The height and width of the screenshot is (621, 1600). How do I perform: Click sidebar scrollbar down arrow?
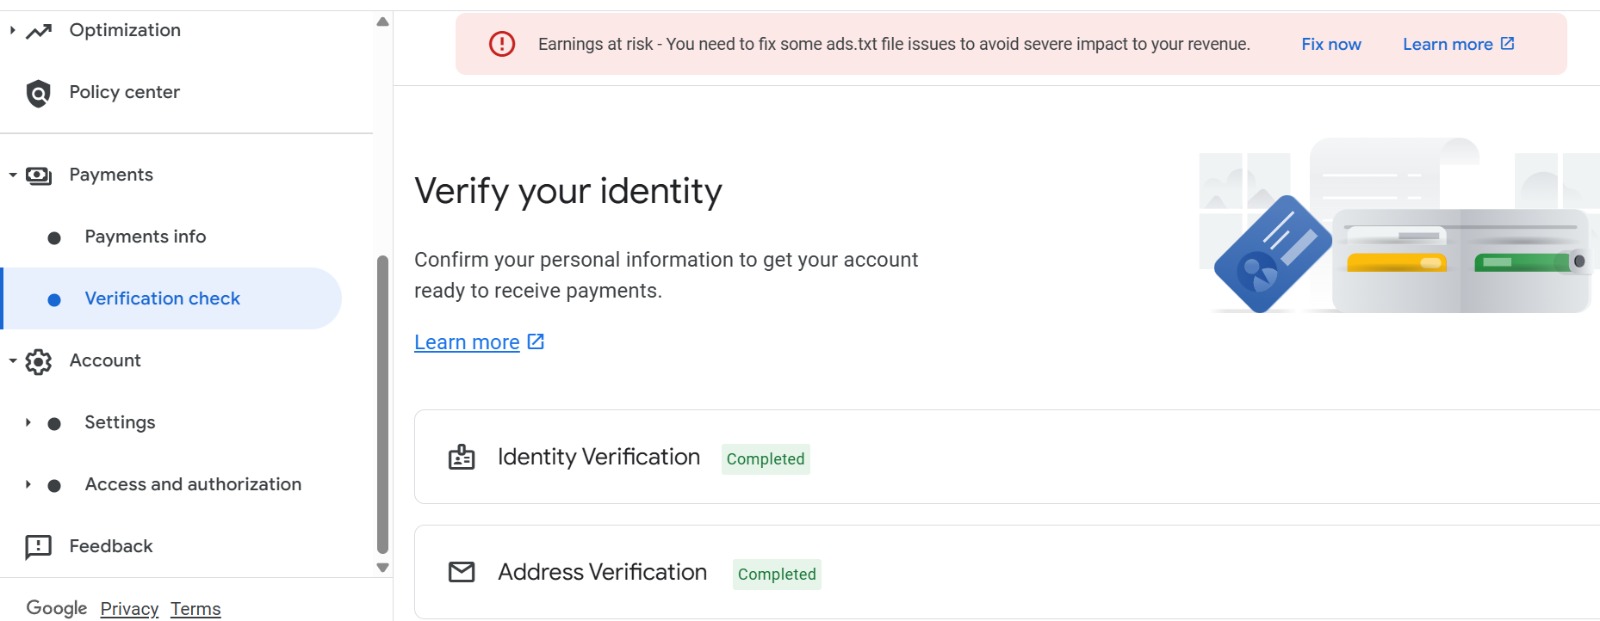coord(382,567)
